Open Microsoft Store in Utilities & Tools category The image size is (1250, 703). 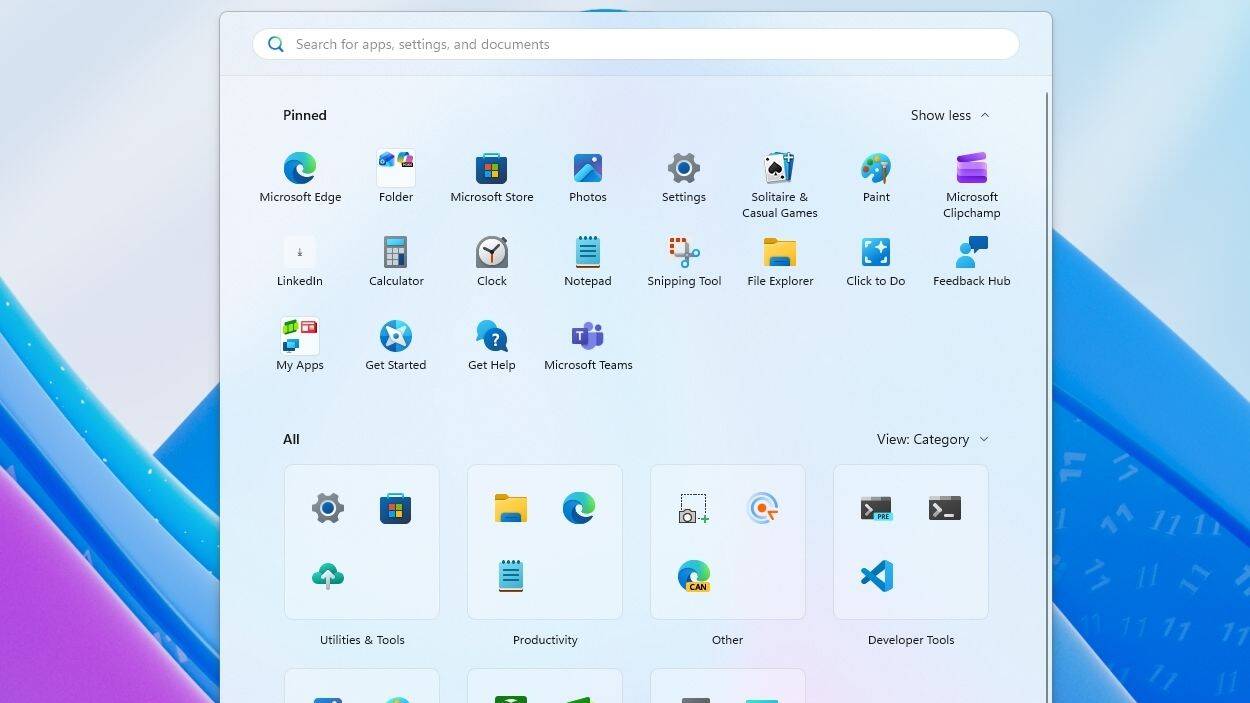(x=396, y=508)
